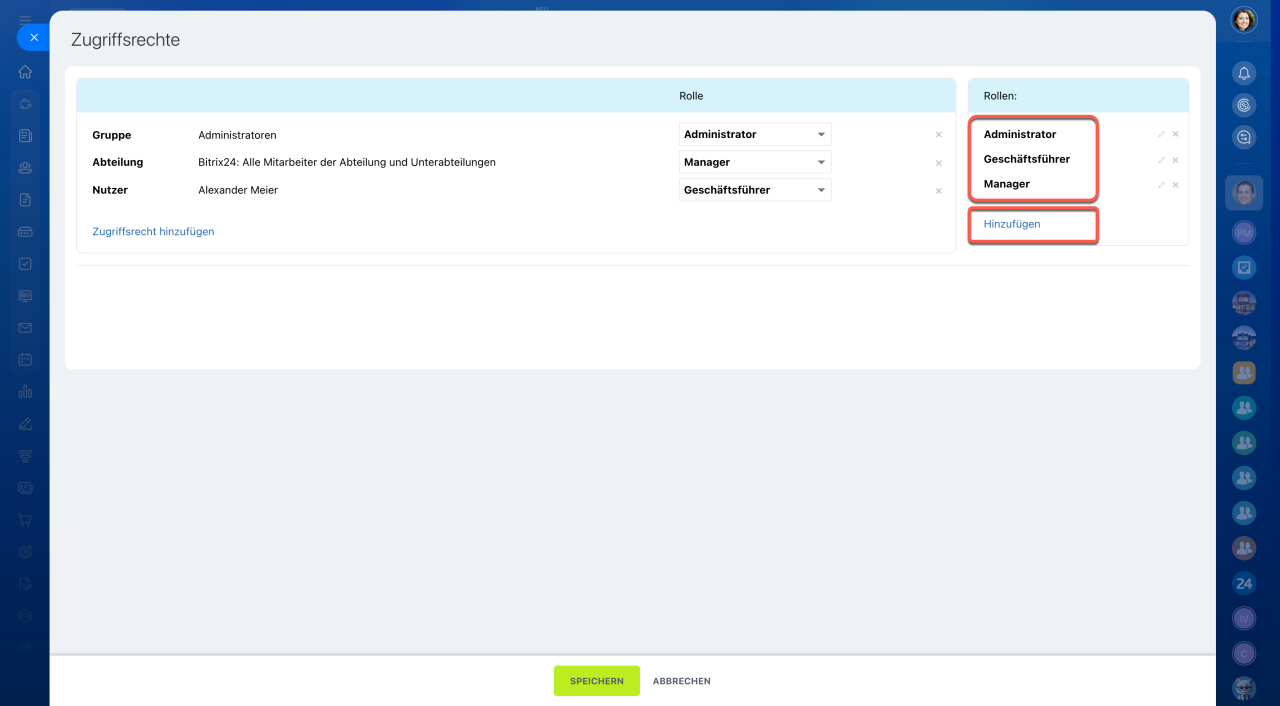The image size is (1280, 706).
Task: Open role dropdown for Bitrix24 Abteilung
Action: coord(755,162)
